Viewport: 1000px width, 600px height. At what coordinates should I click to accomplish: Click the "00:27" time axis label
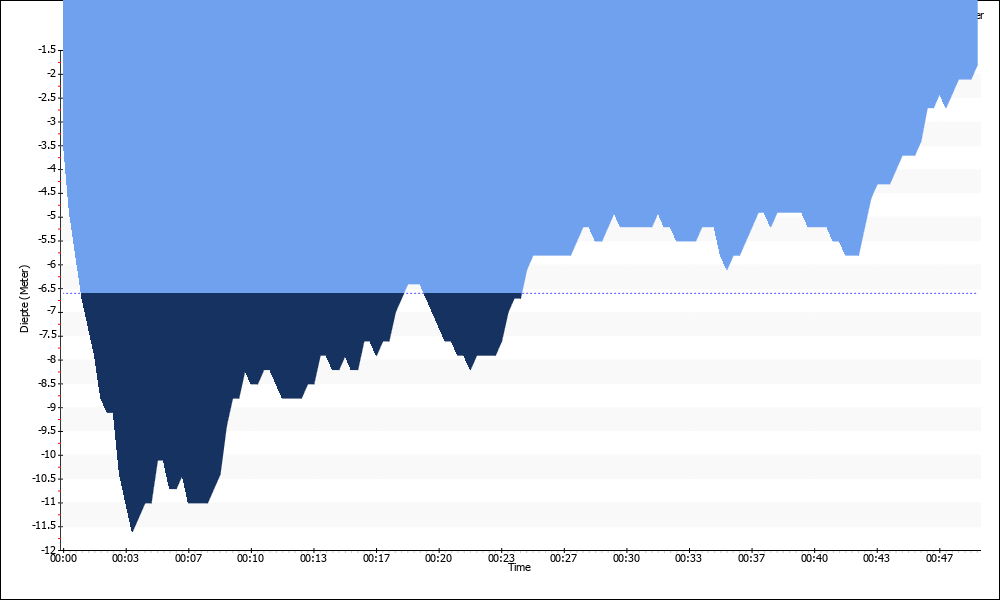click(563, 559)
